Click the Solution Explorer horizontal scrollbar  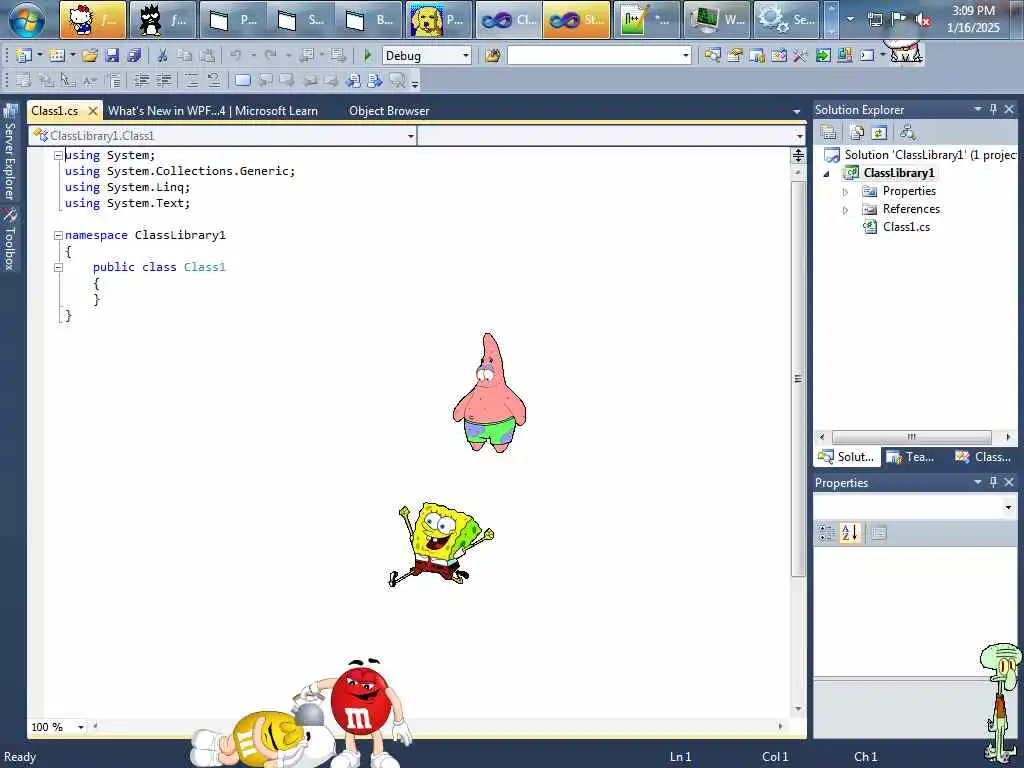912,436
